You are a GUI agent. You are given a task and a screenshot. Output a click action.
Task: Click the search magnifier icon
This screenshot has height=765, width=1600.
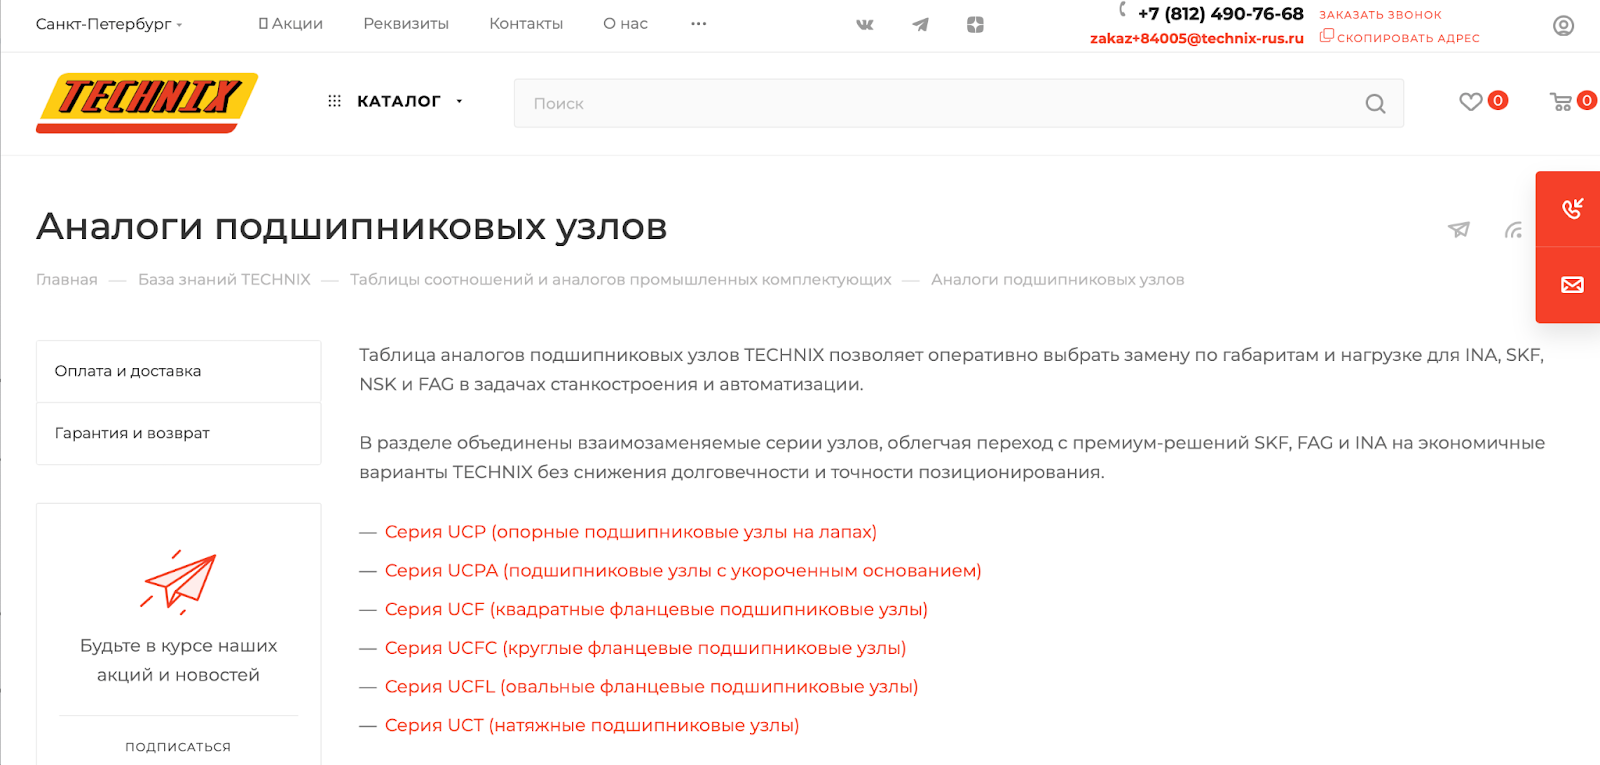[x=1375, y=104]
